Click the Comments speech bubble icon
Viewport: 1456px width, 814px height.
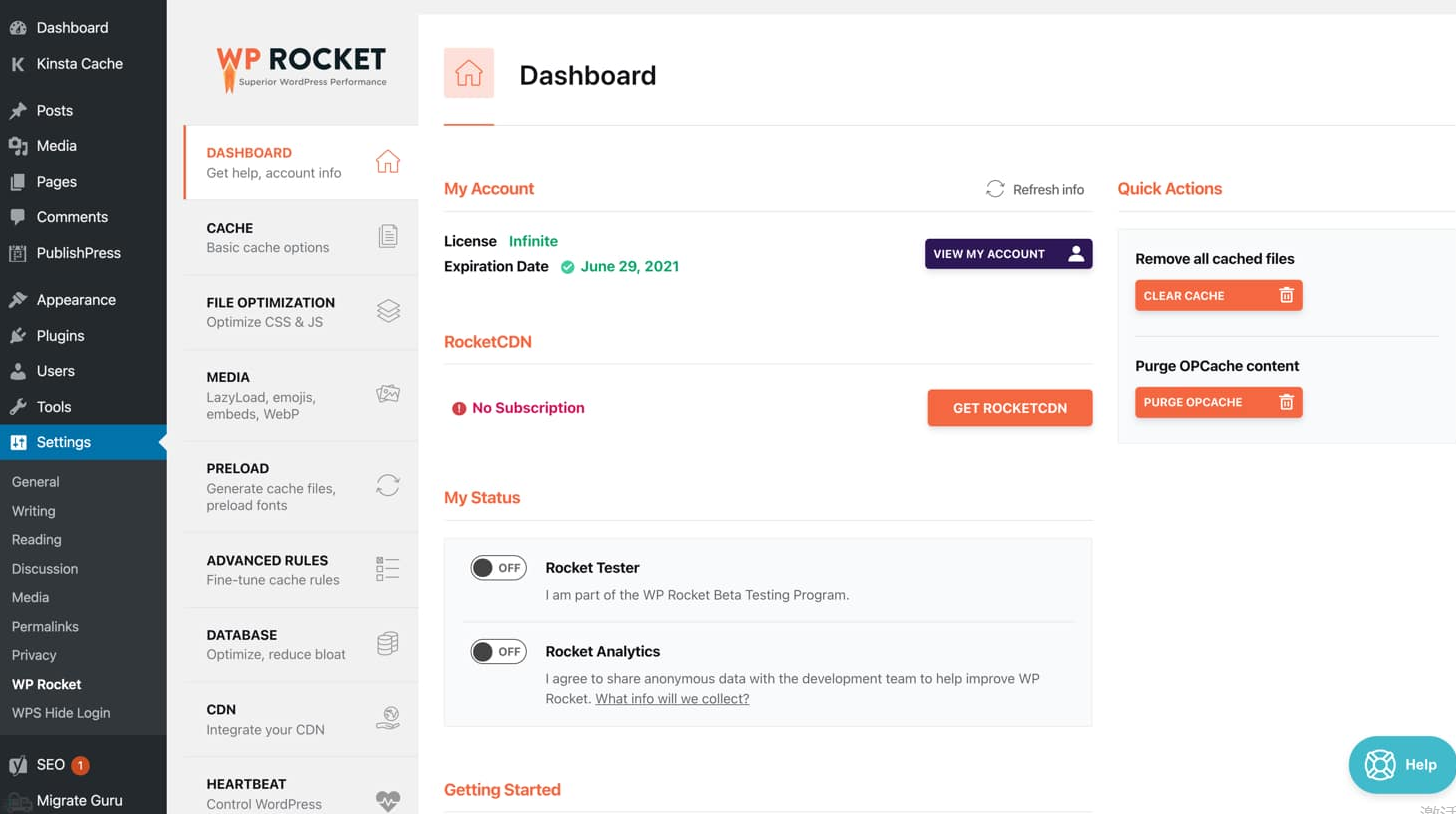pos(18,217)
